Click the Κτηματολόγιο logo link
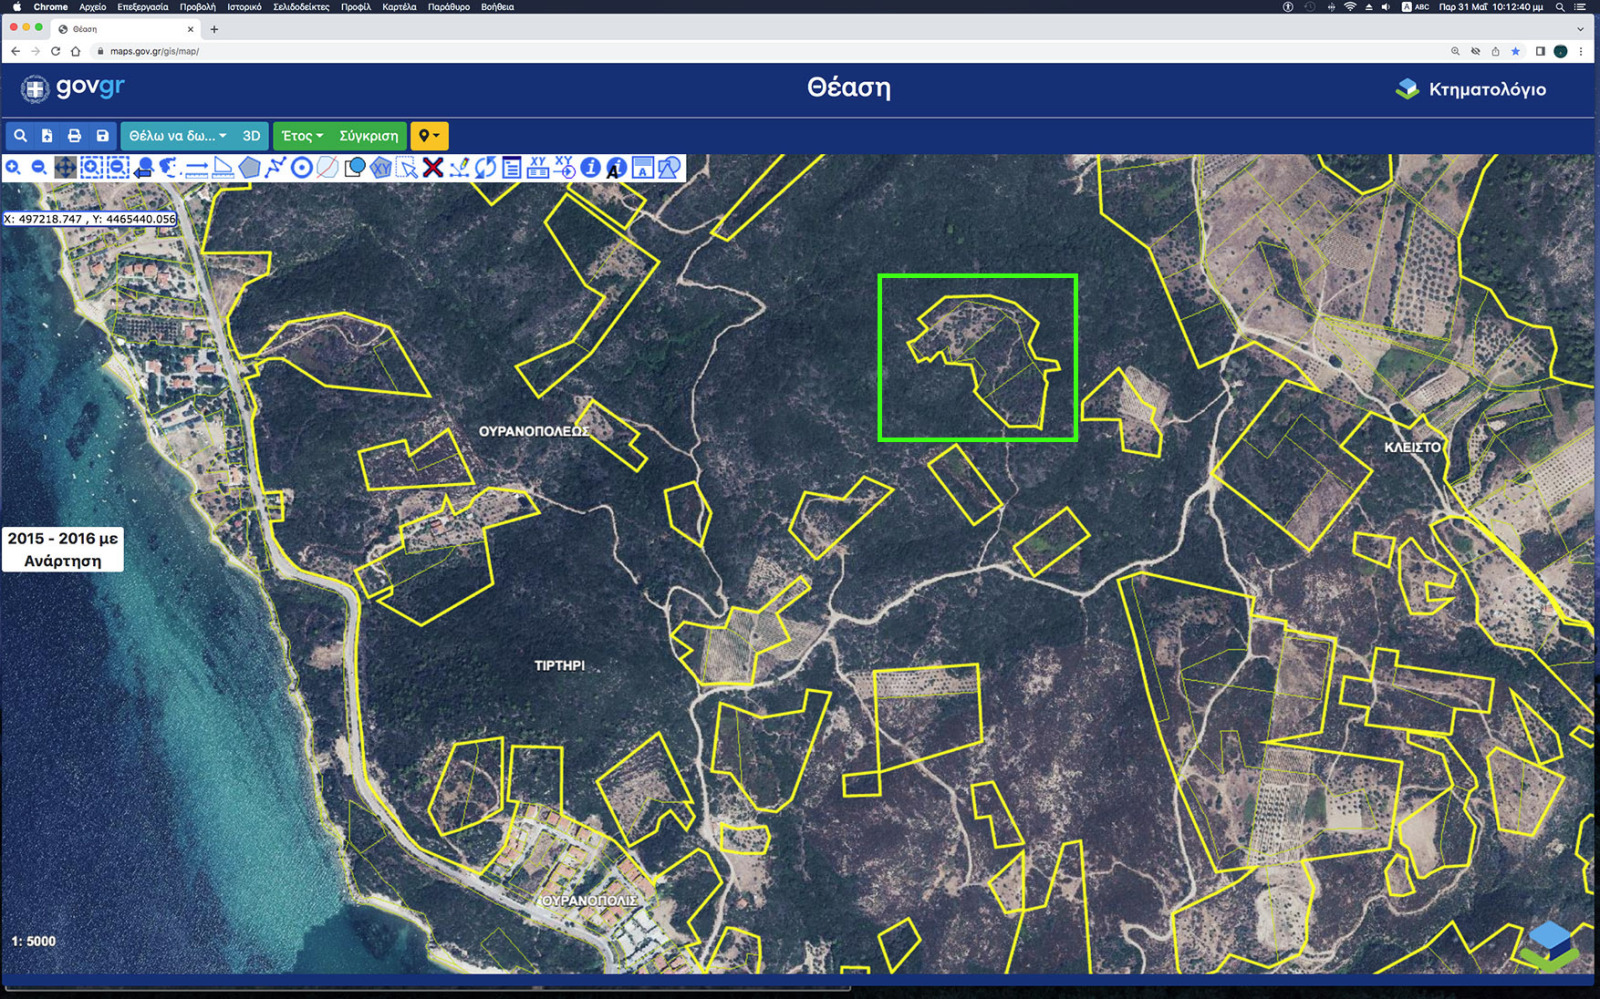Viewport: 1600px width, 999px height. coord(1471,89)
